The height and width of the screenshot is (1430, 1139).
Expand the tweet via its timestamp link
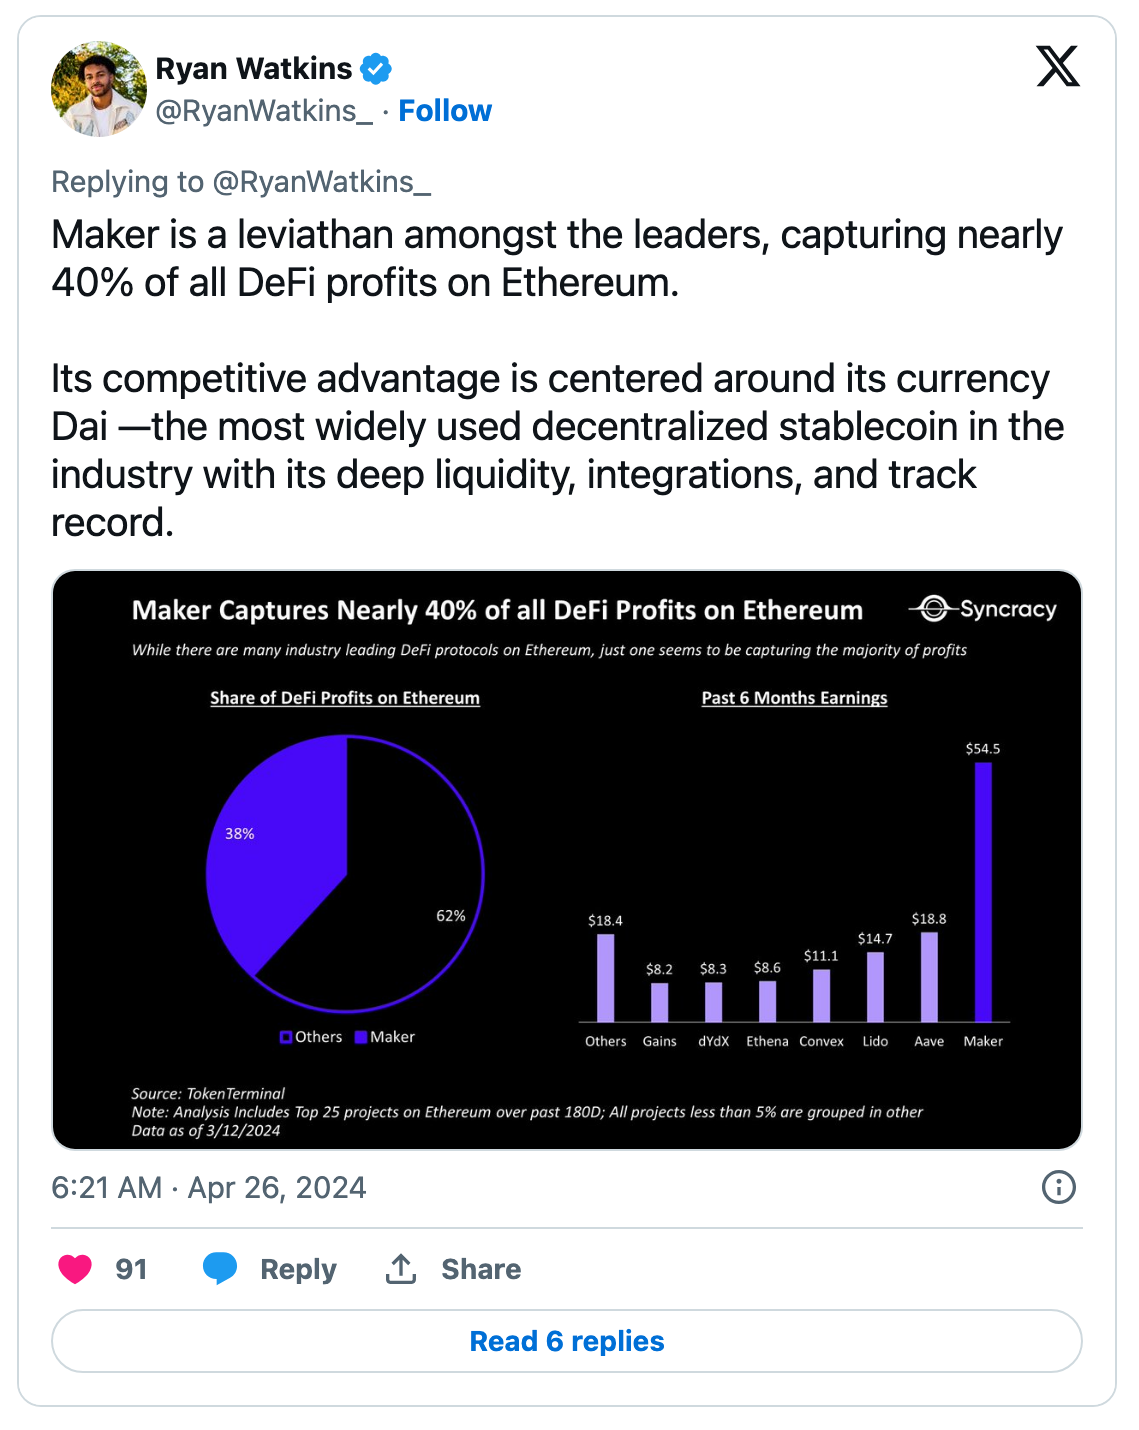pyautogui.click(x=208, y=1187)
